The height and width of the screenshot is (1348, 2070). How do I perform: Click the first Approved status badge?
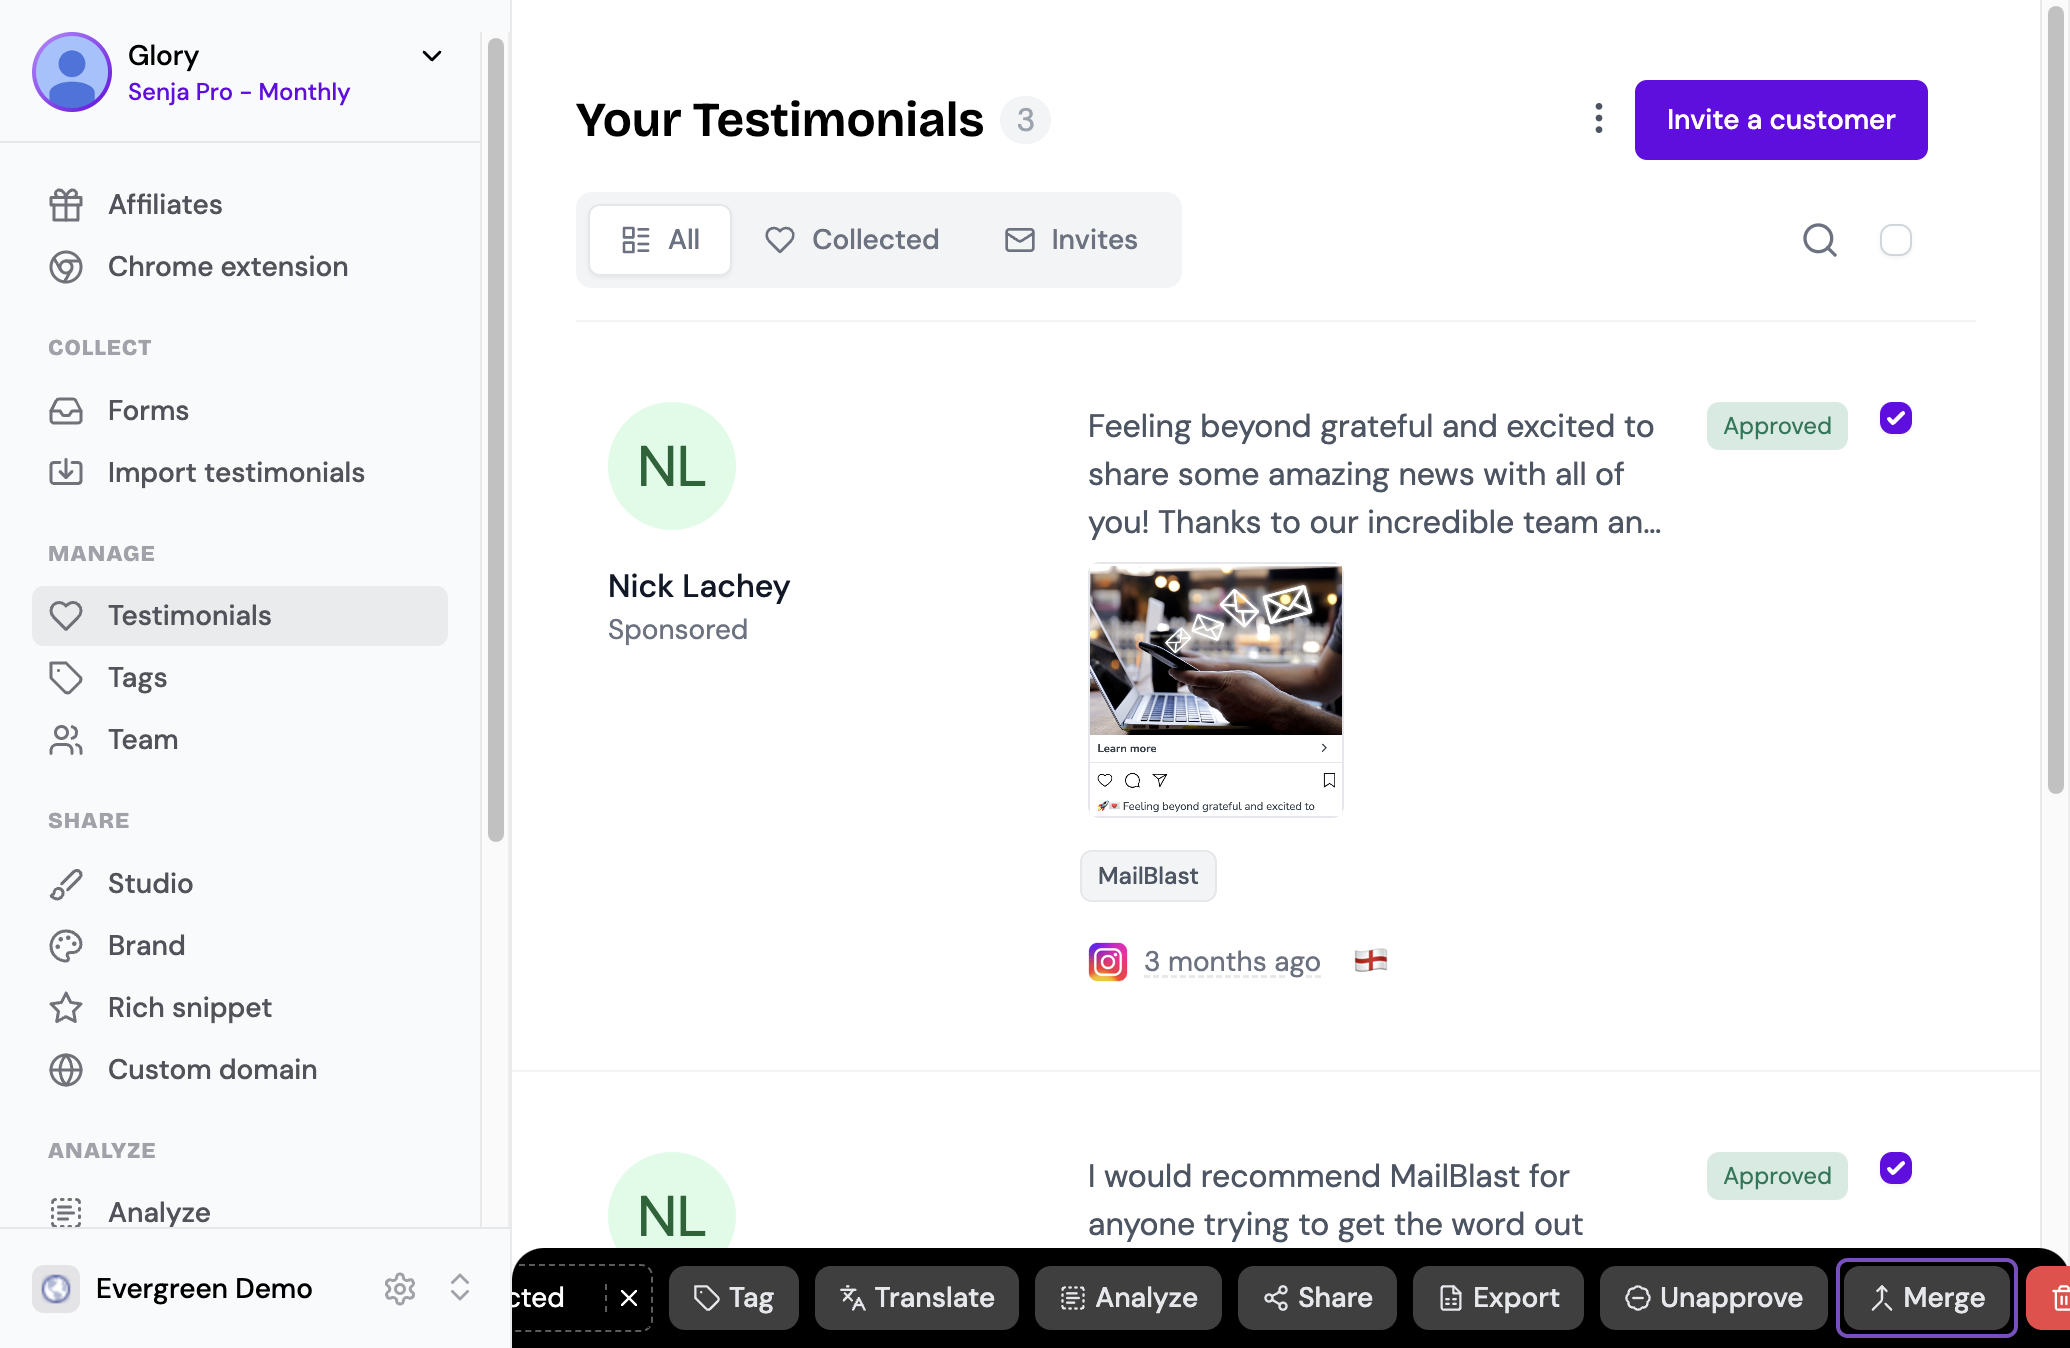coord(1777,426)
